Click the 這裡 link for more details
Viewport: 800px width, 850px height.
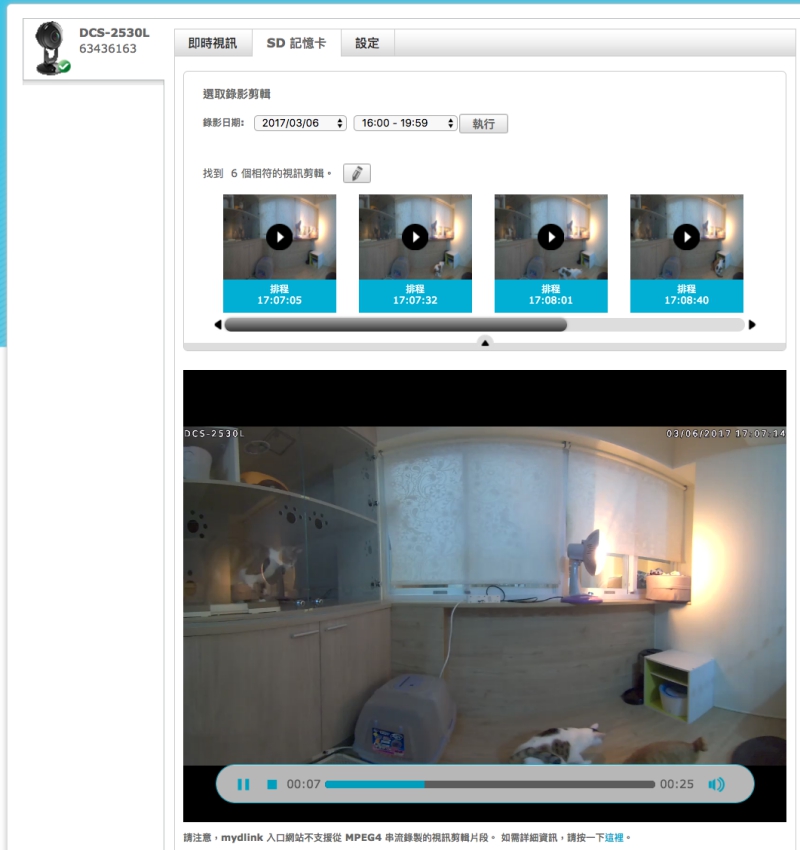pos(614,838)
